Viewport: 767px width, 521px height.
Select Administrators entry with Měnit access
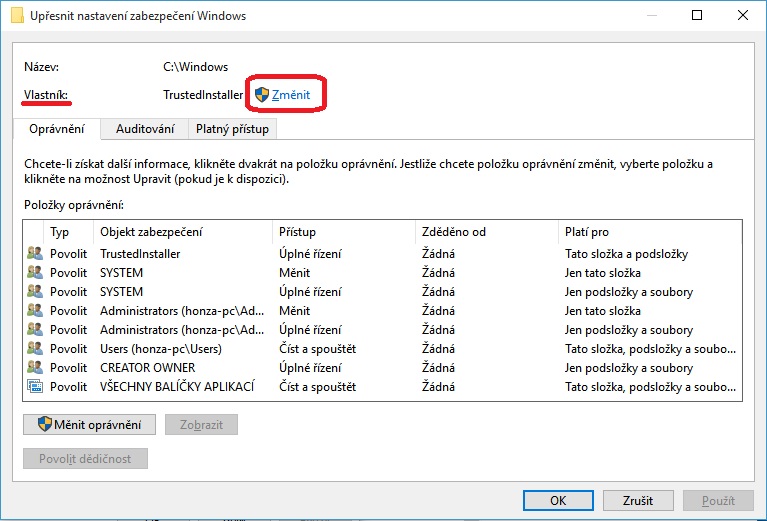[x=383, y=311]
